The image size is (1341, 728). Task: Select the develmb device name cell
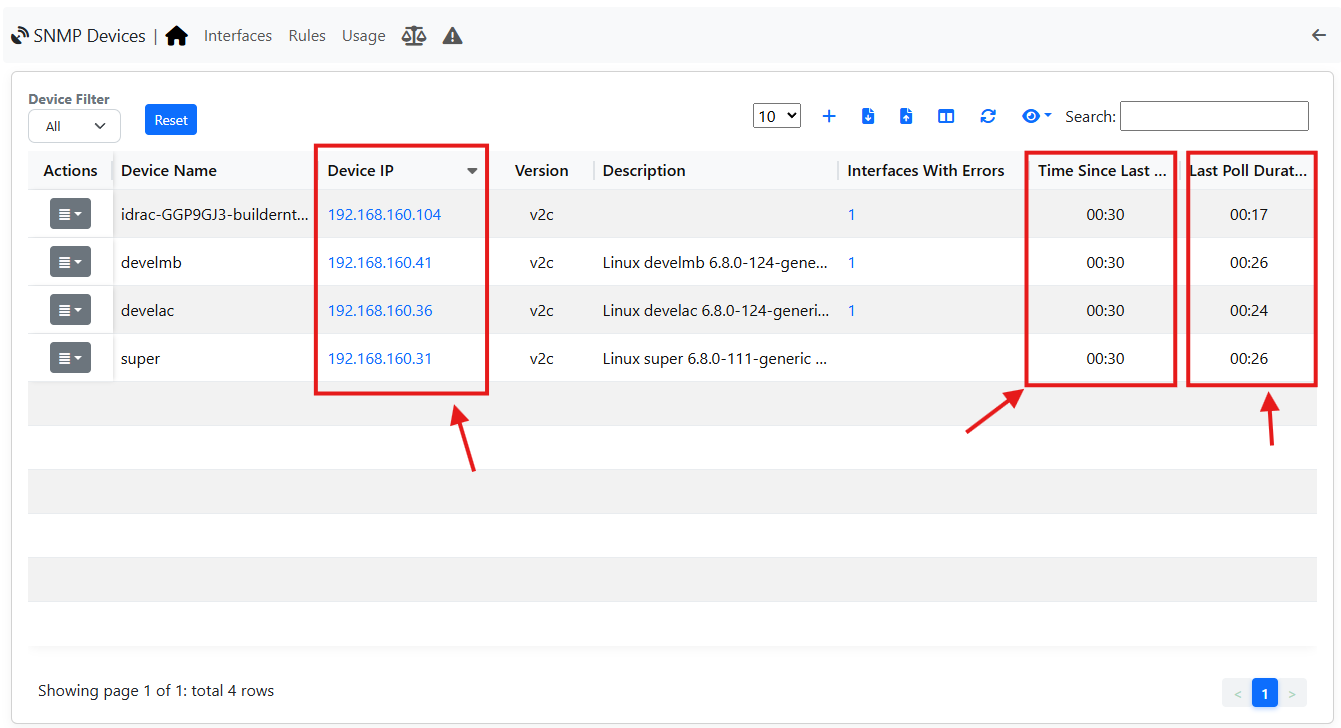151,262
